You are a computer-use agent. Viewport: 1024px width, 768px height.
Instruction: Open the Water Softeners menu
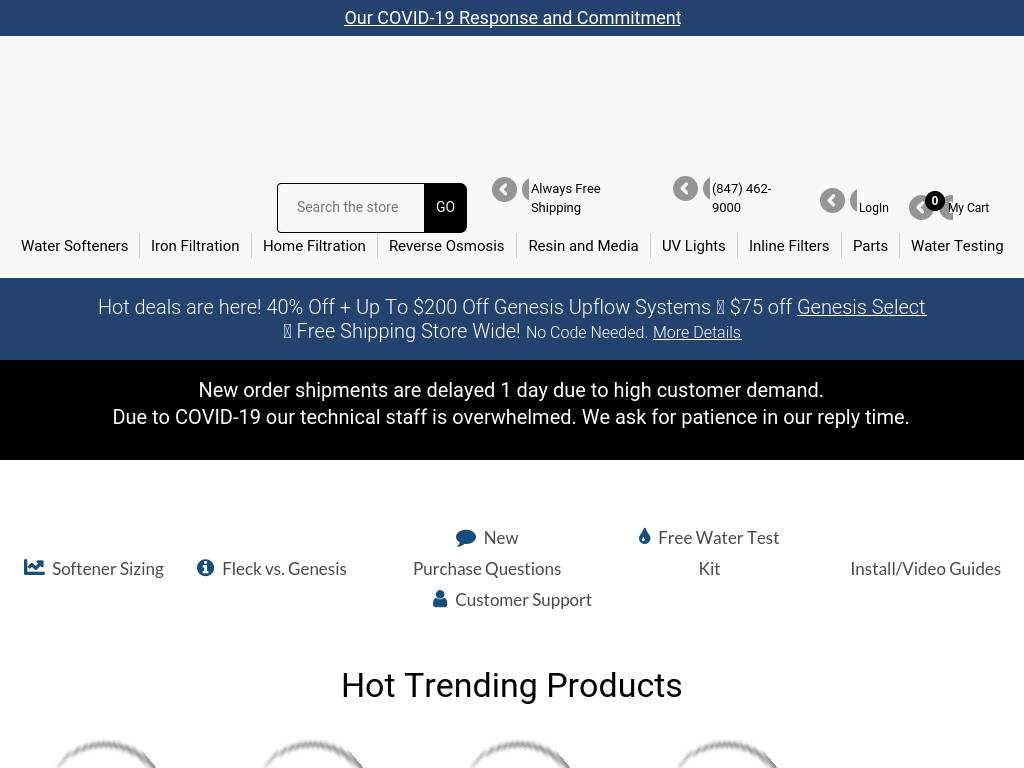coord(75,246)
